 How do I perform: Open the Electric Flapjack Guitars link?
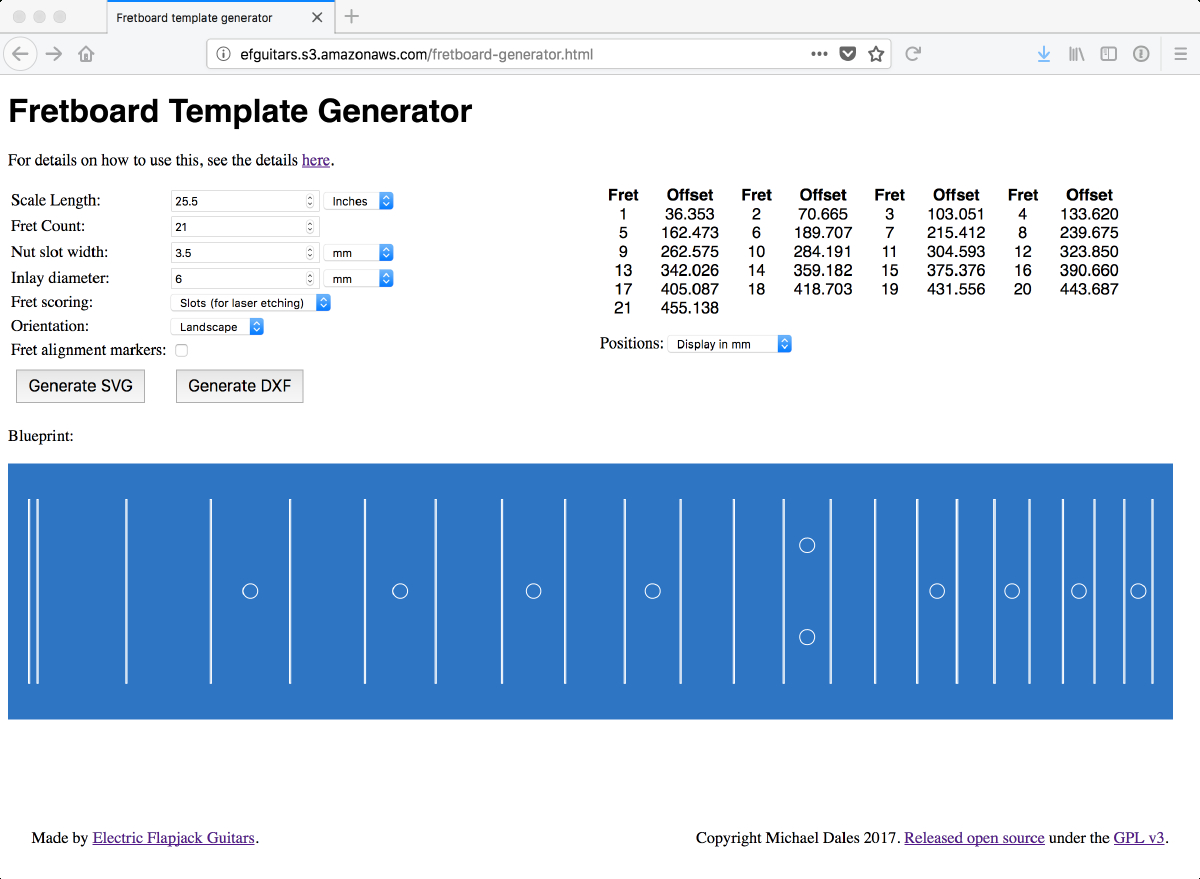[x=173, y=838]
